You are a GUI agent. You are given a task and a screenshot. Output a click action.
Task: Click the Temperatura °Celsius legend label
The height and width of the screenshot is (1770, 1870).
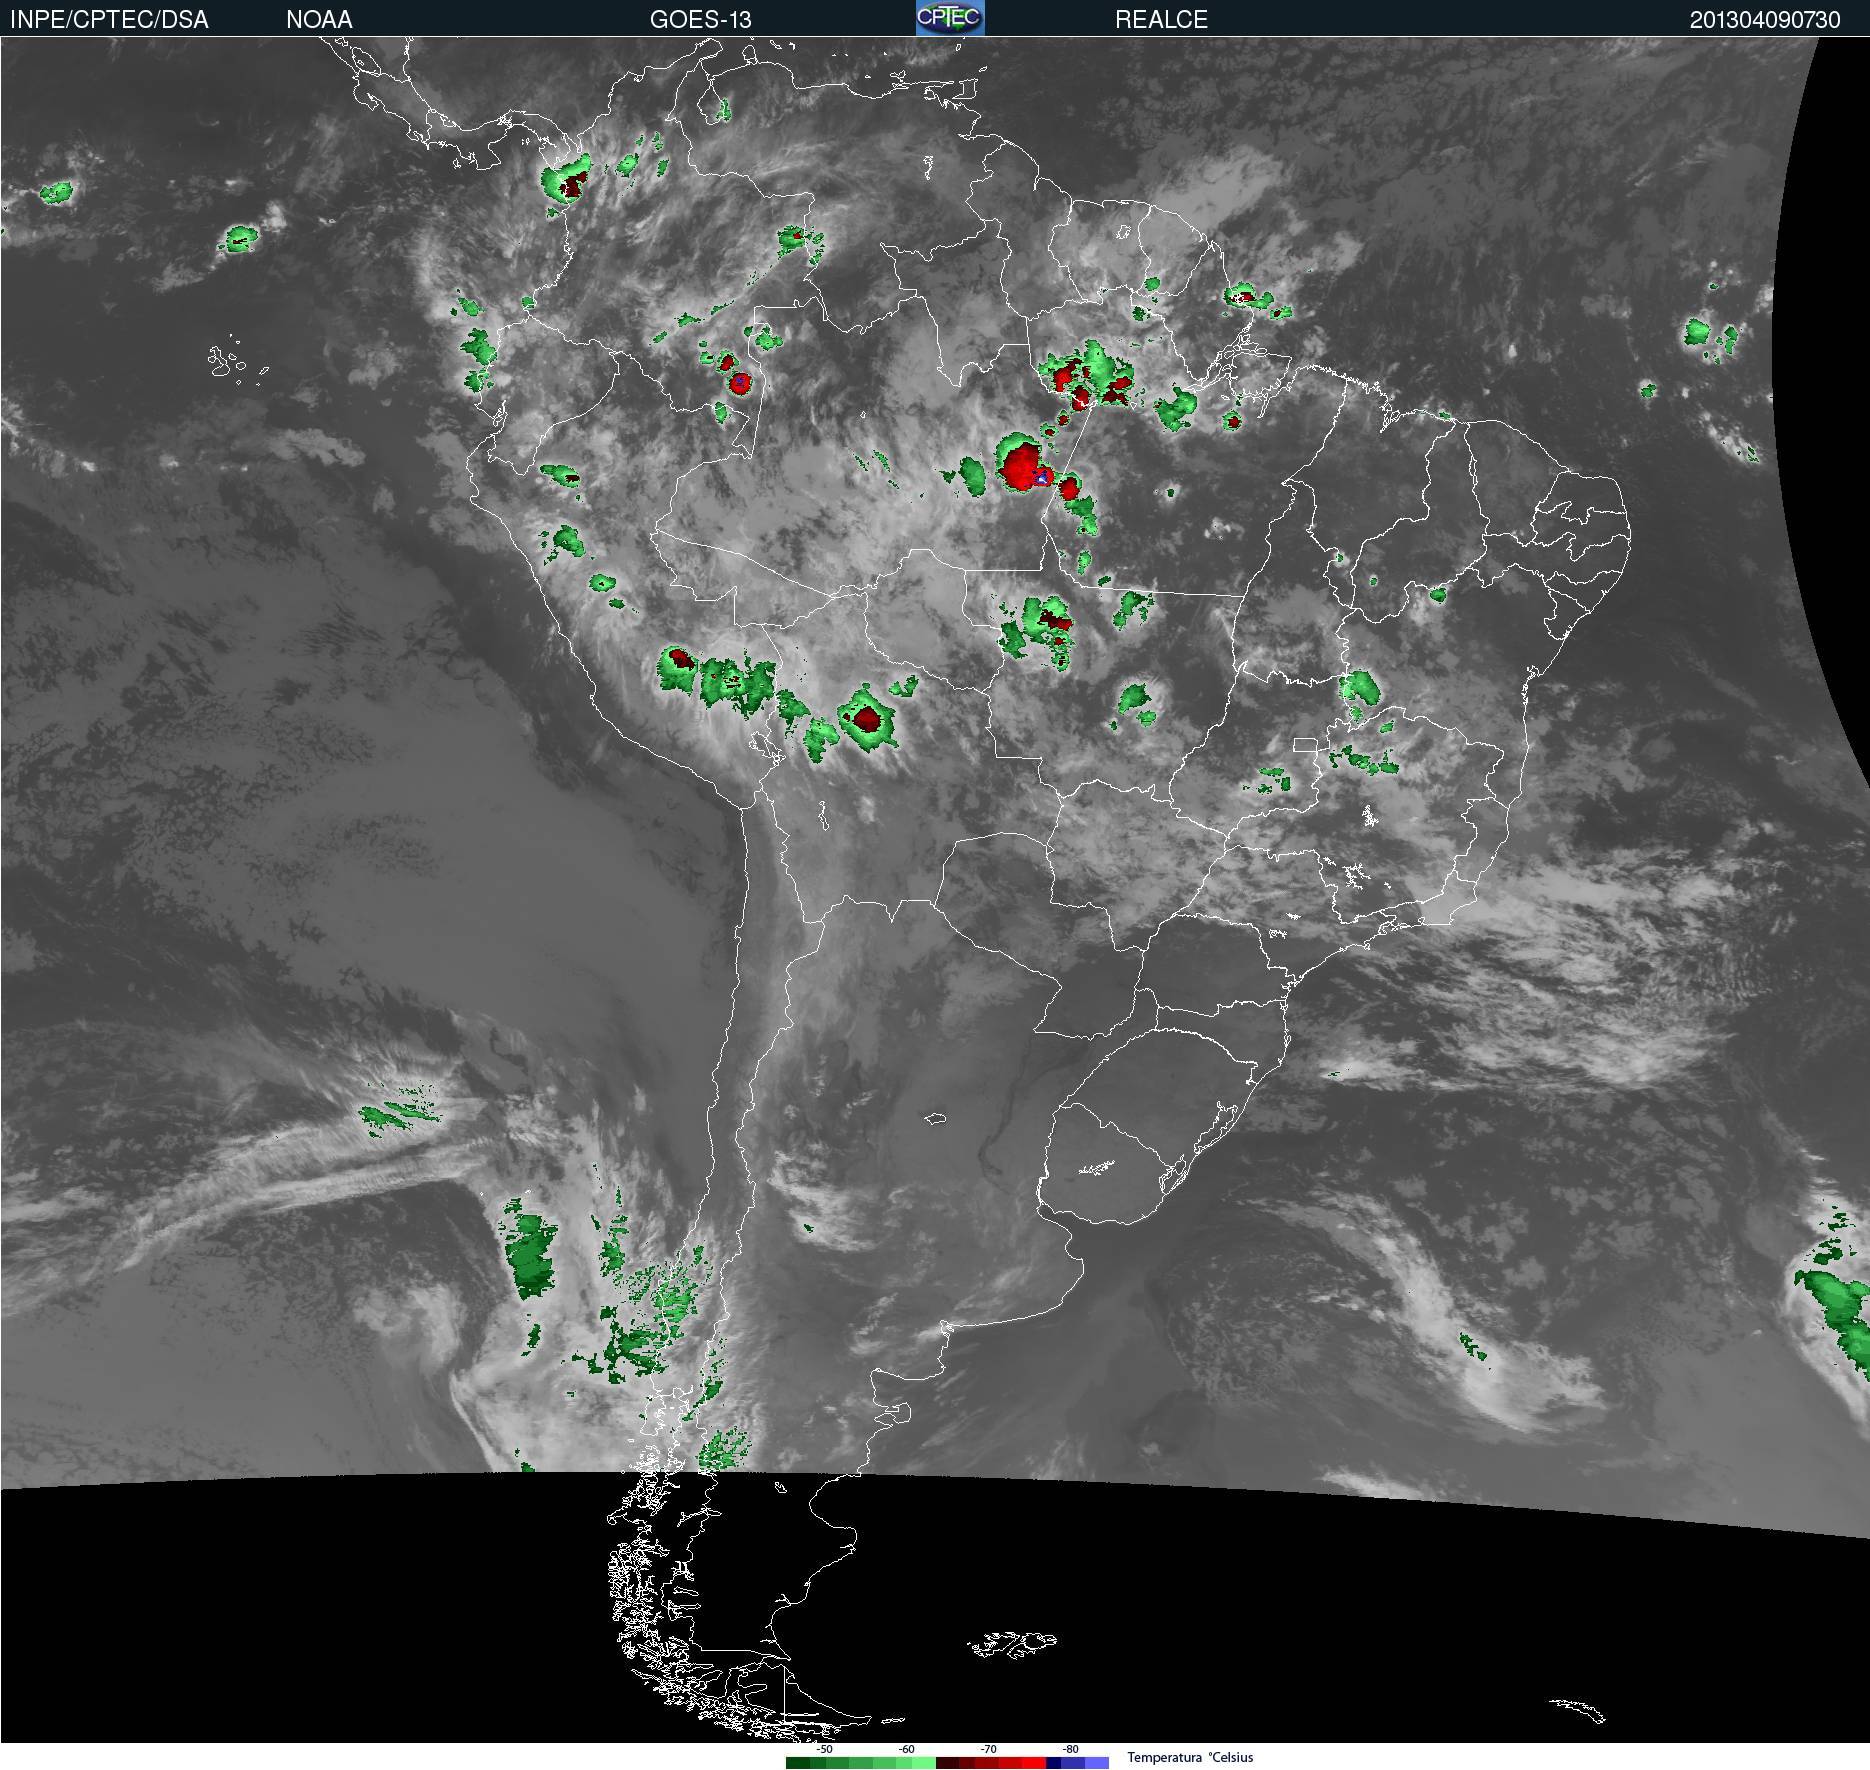click(x=1190, y=1757)
